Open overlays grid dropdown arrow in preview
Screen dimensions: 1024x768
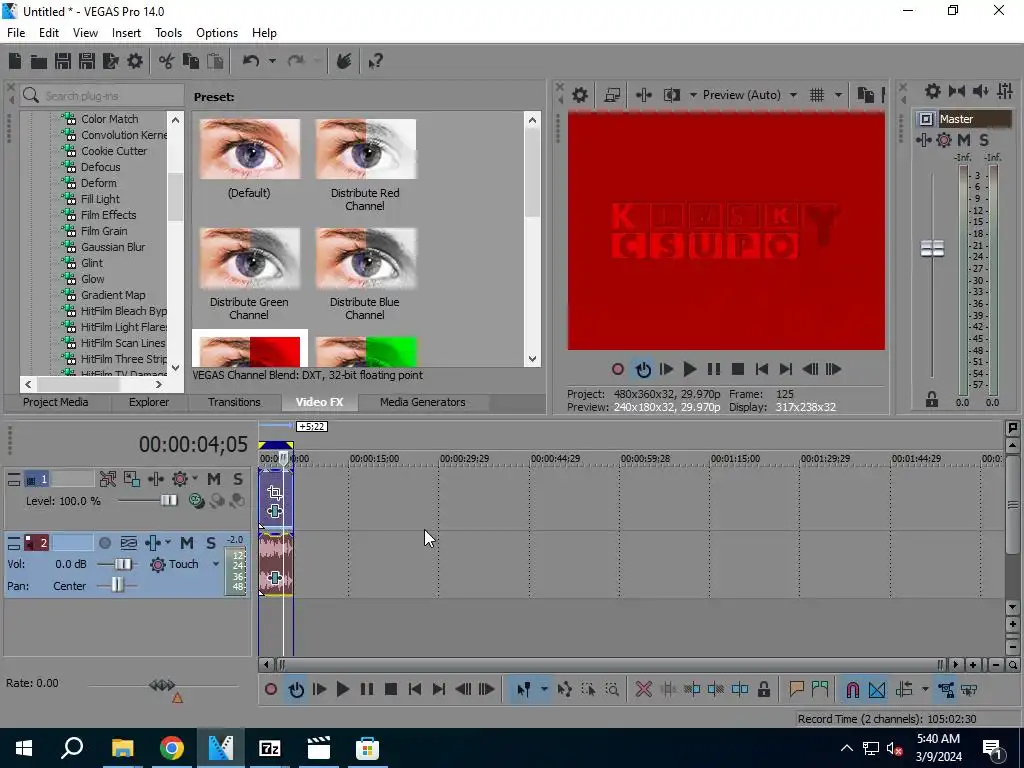tap(839, 95)
